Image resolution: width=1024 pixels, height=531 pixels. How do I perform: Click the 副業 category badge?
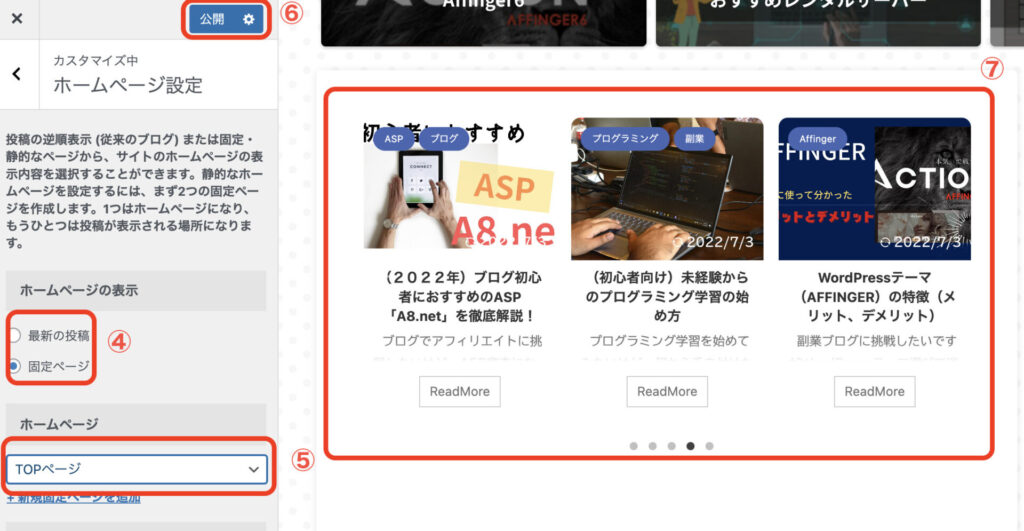(x=694, y=139)
